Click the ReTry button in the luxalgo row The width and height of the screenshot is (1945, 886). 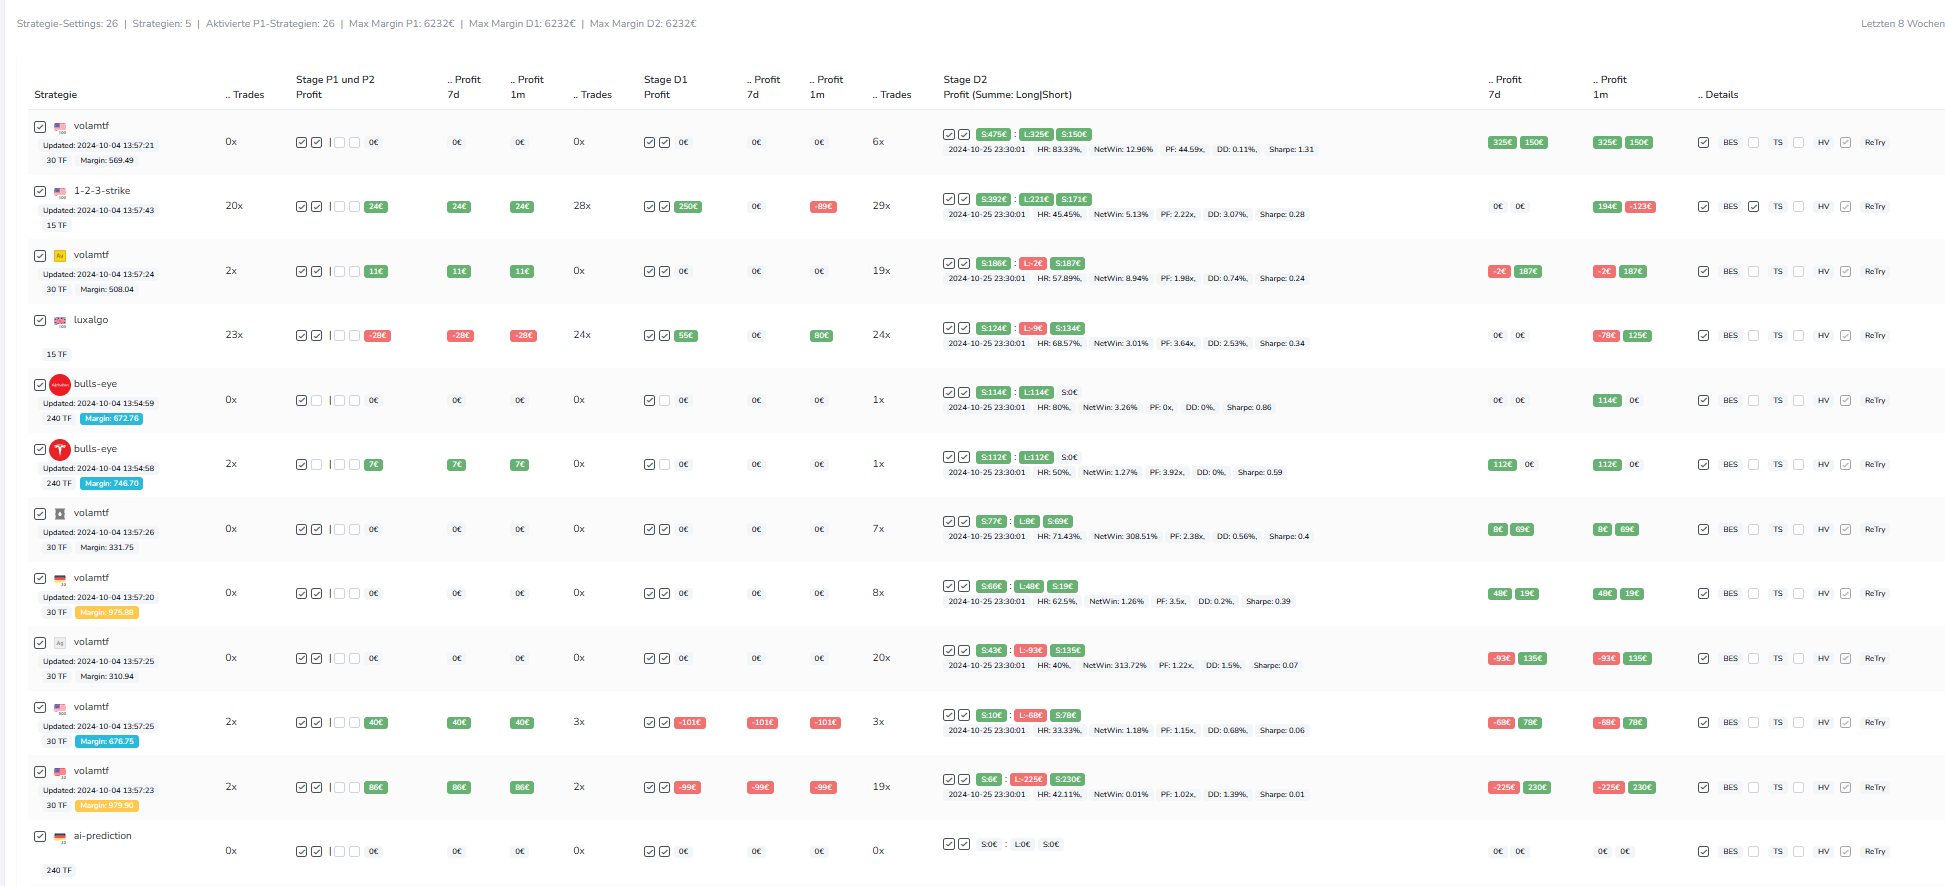tap(1875, 336)
